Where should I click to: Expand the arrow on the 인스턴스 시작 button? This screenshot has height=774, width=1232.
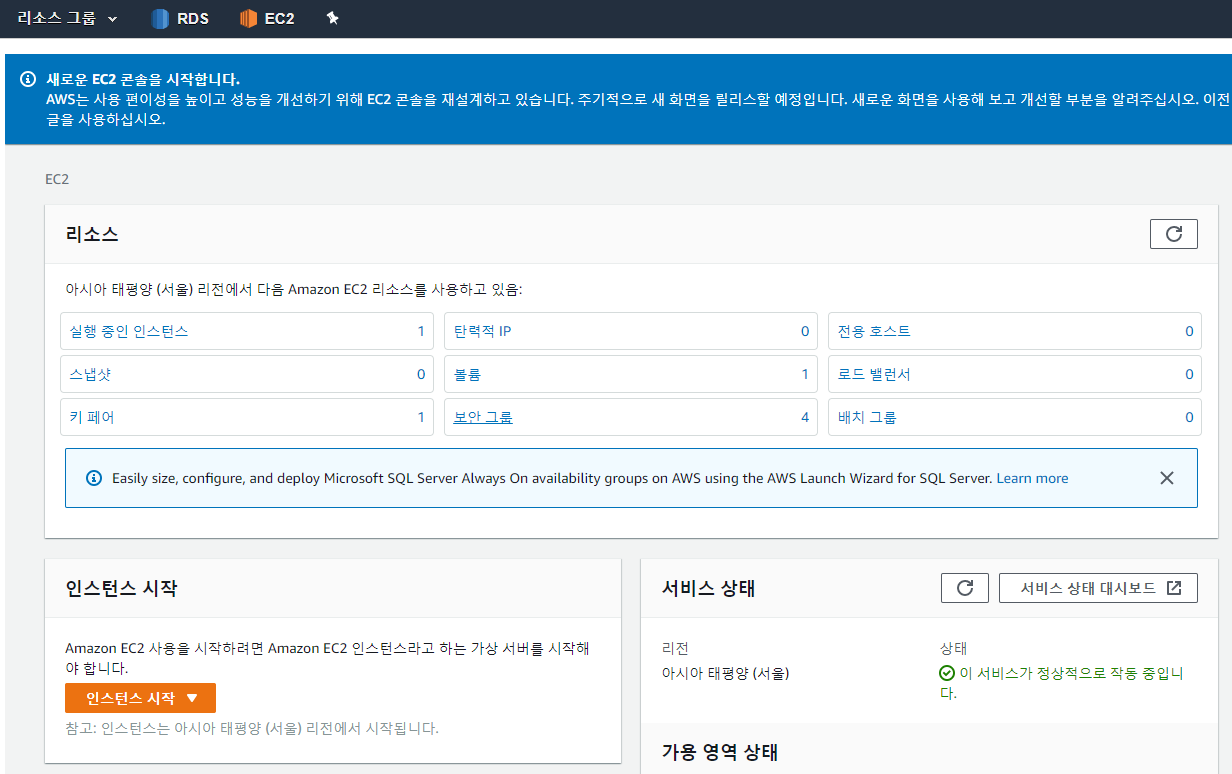point(193,698)
